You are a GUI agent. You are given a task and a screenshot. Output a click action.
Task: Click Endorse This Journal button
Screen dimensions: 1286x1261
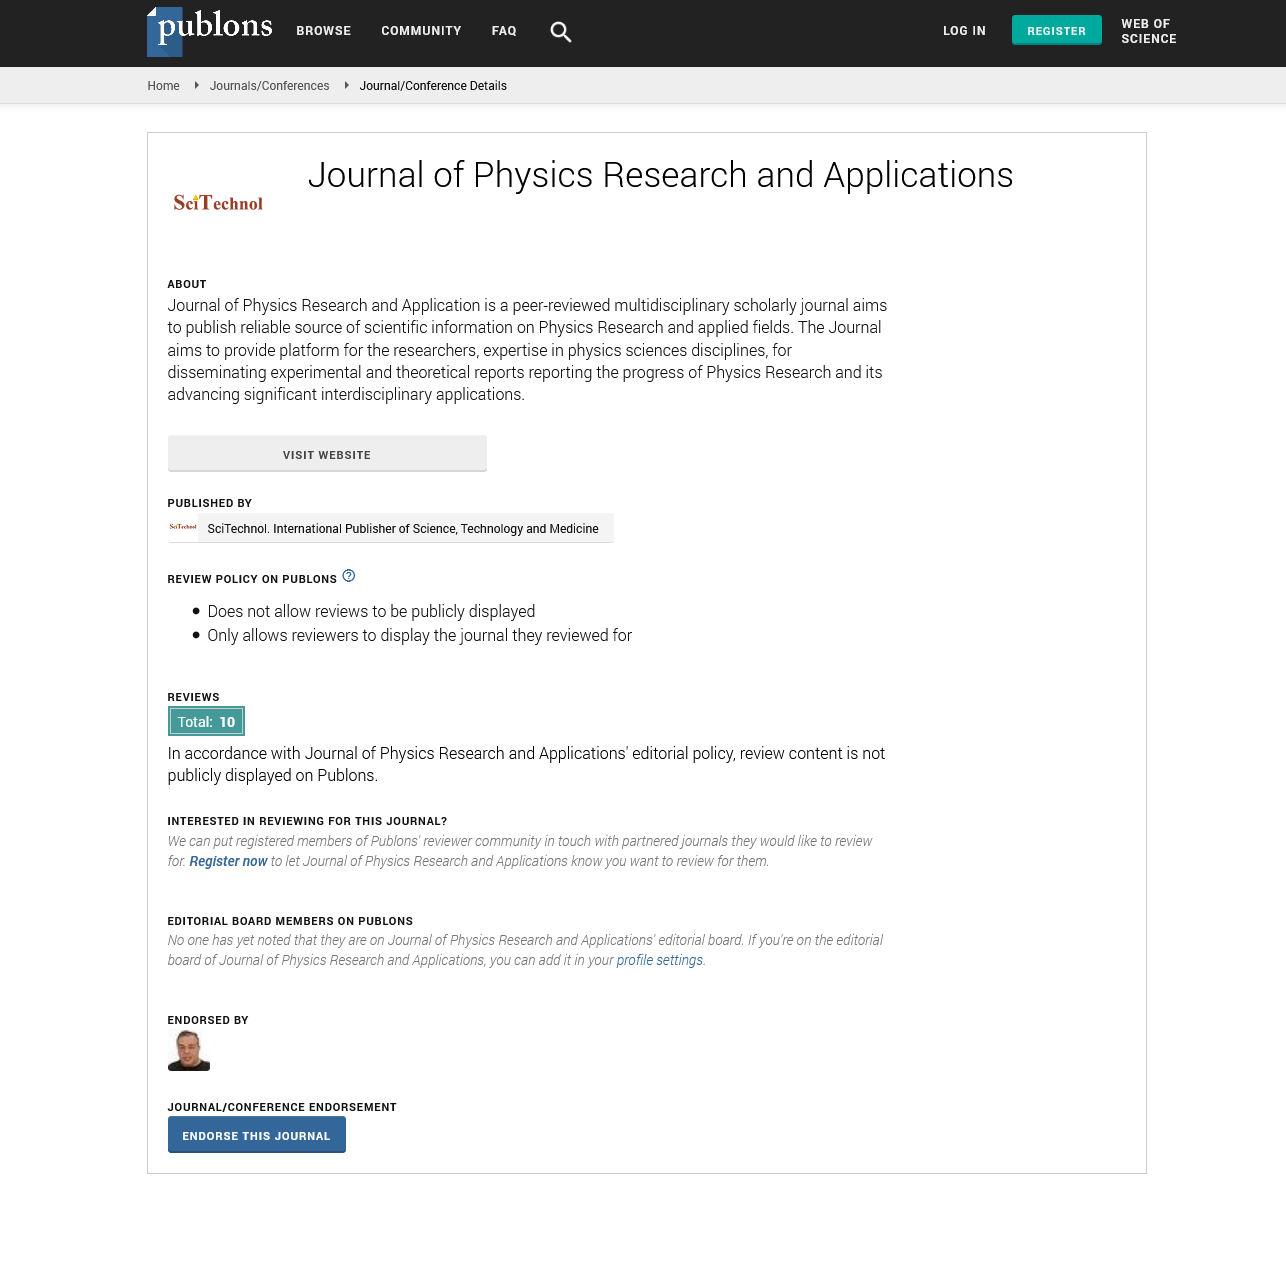(257, 1135)
